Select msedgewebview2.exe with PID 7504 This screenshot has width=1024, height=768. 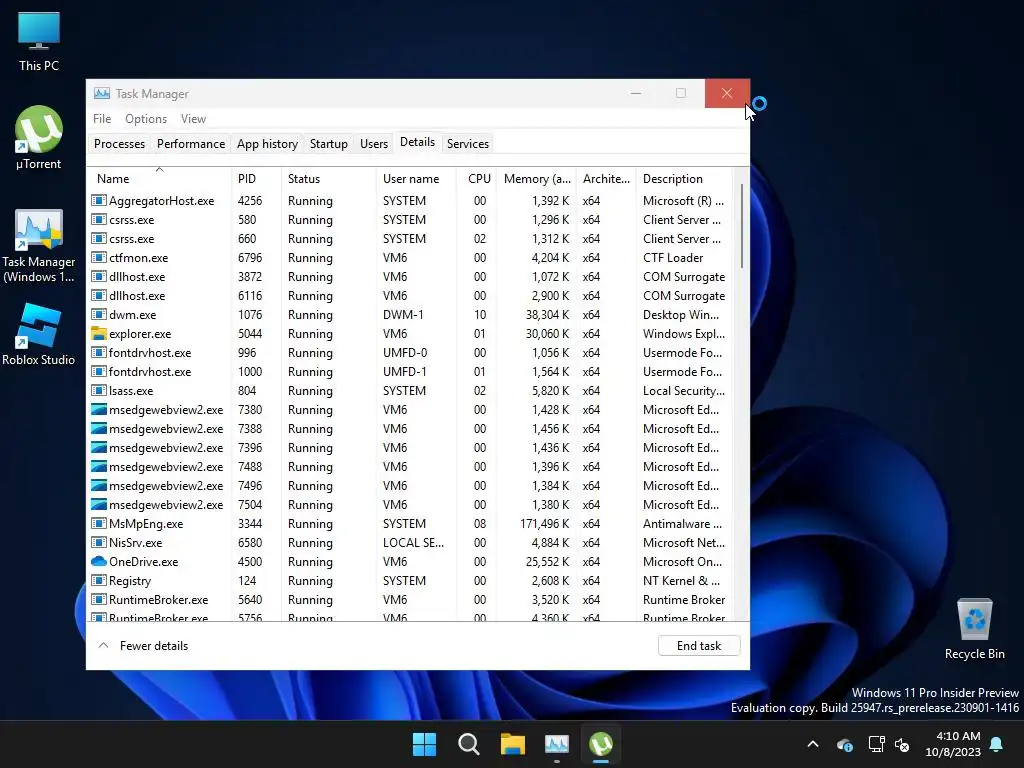(x=409, y=505)
